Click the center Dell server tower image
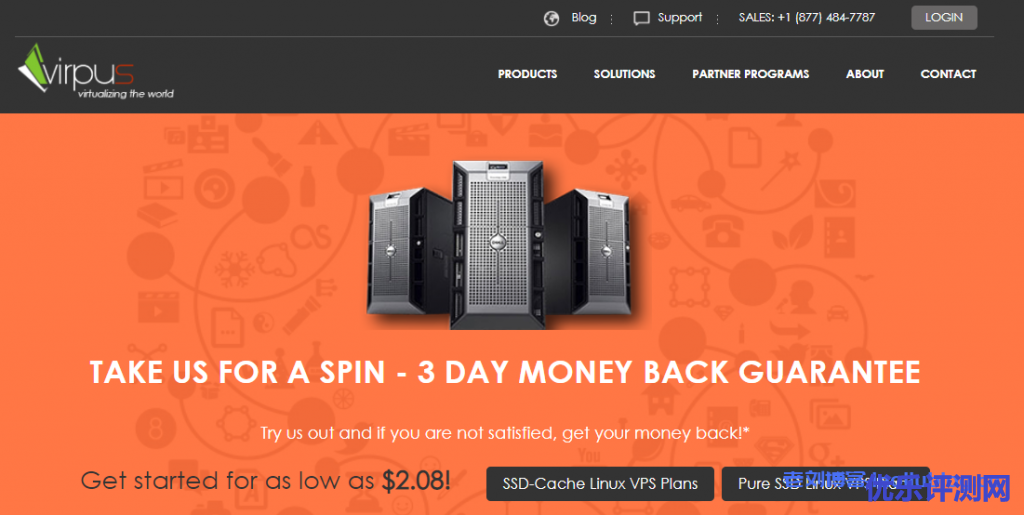 click(x=498, y=245)
